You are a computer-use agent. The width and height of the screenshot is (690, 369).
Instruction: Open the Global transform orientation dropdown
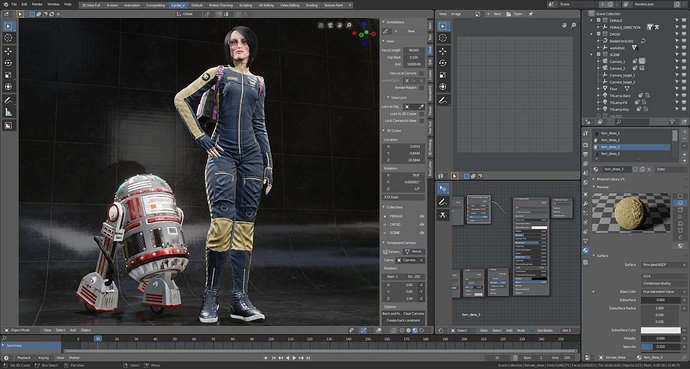point(189,14)
